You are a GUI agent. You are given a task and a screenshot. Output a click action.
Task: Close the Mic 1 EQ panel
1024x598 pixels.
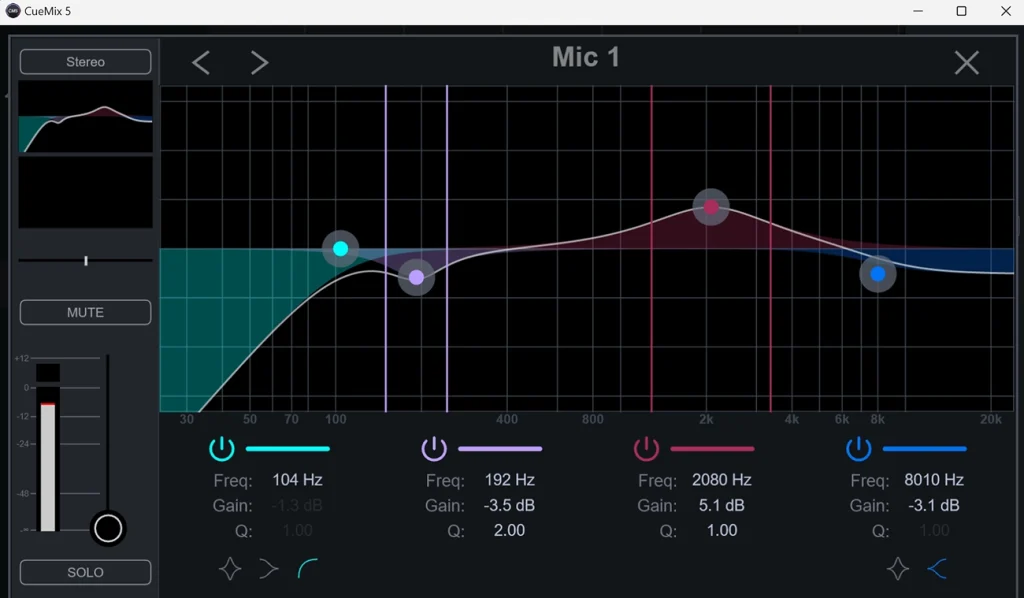[966, 63]
